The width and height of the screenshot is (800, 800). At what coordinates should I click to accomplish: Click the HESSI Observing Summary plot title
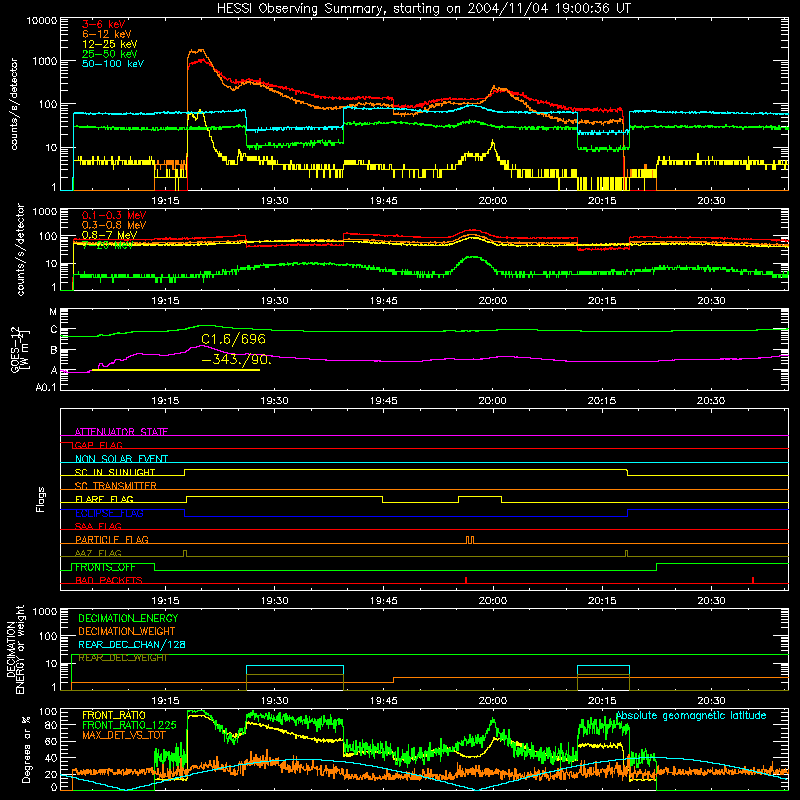(423, 8)
